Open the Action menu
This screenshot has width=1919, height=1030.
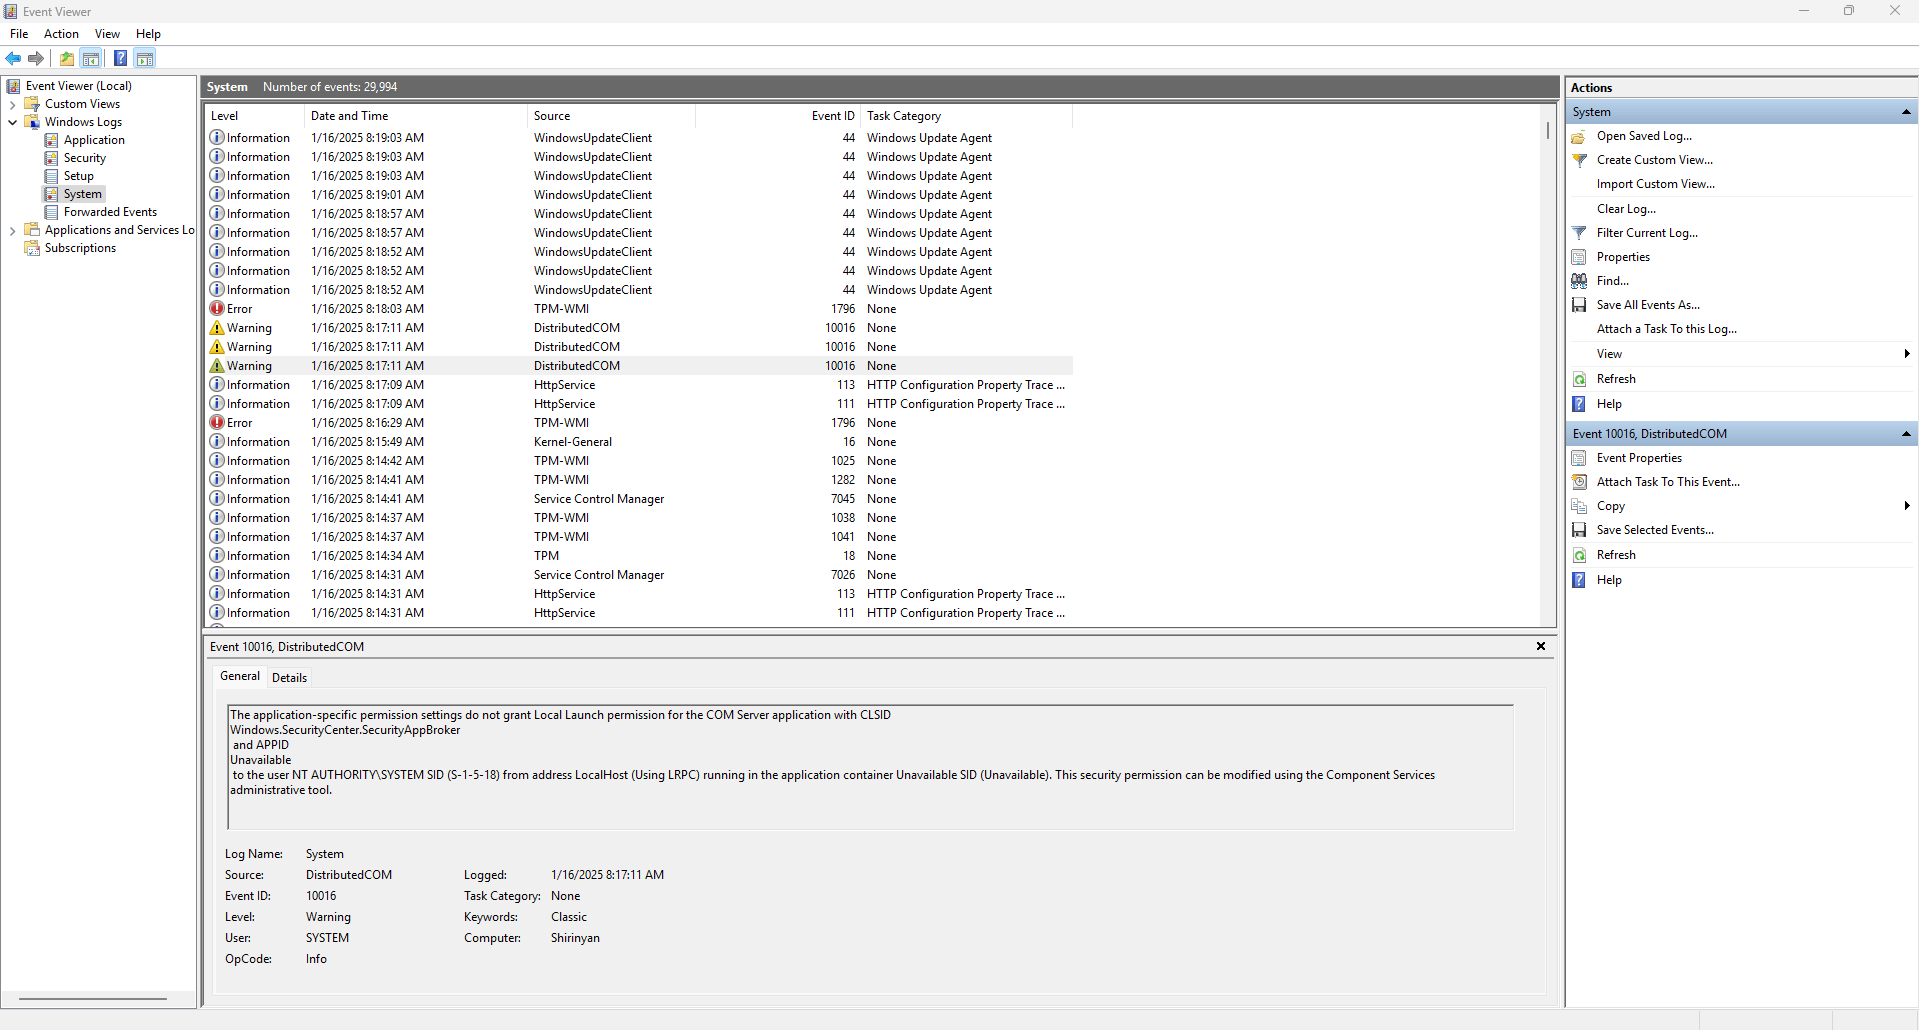coord(61,34)
